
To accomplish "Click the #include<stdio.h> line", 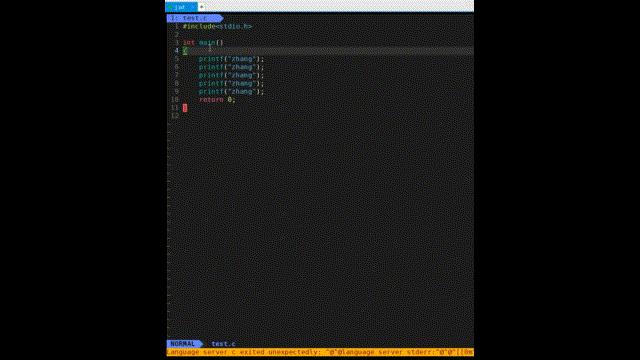I will 217,26.
